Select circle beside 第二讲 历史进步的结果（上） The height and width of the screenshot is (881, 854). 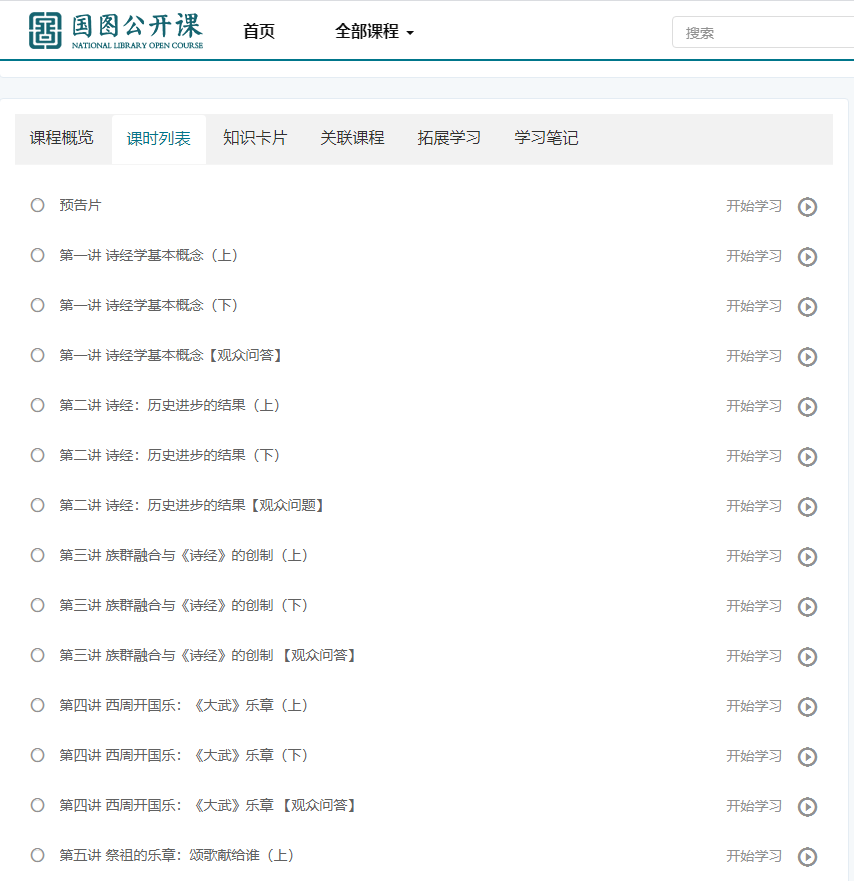[x=38, y=405]
